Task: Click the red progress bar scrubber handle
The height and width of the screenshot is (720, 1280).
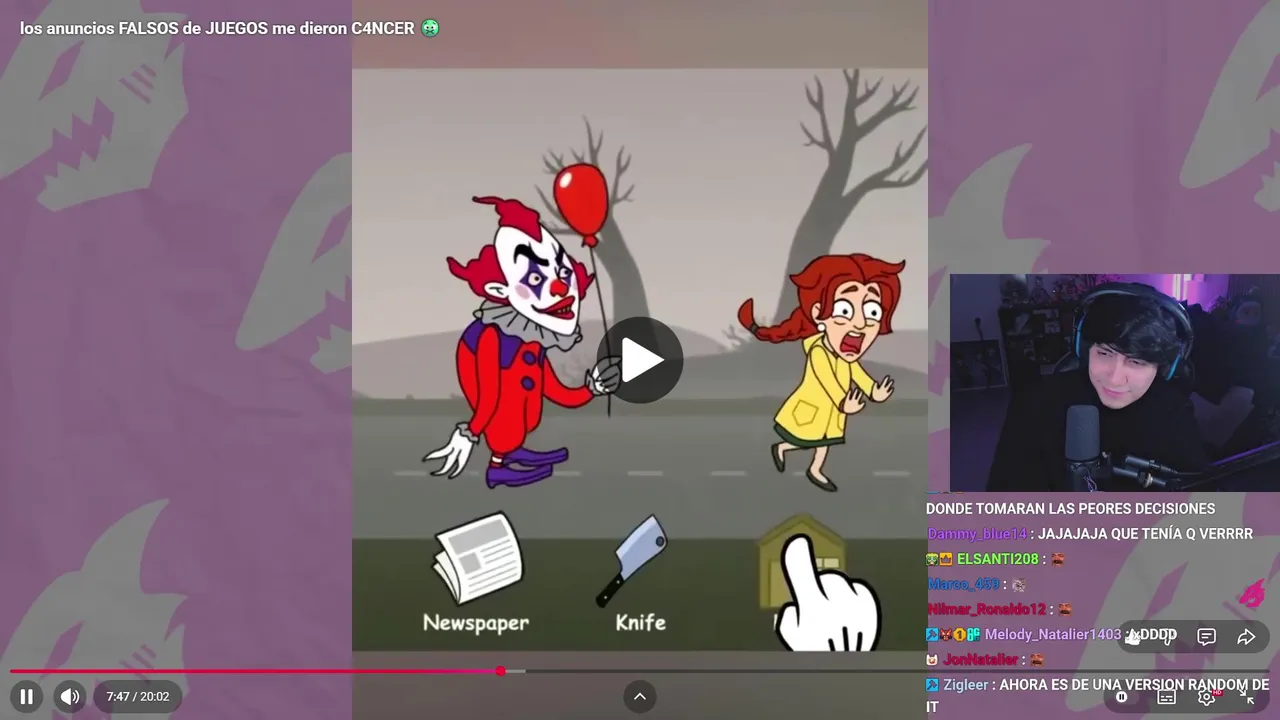Action: click(x=500, y=671)
